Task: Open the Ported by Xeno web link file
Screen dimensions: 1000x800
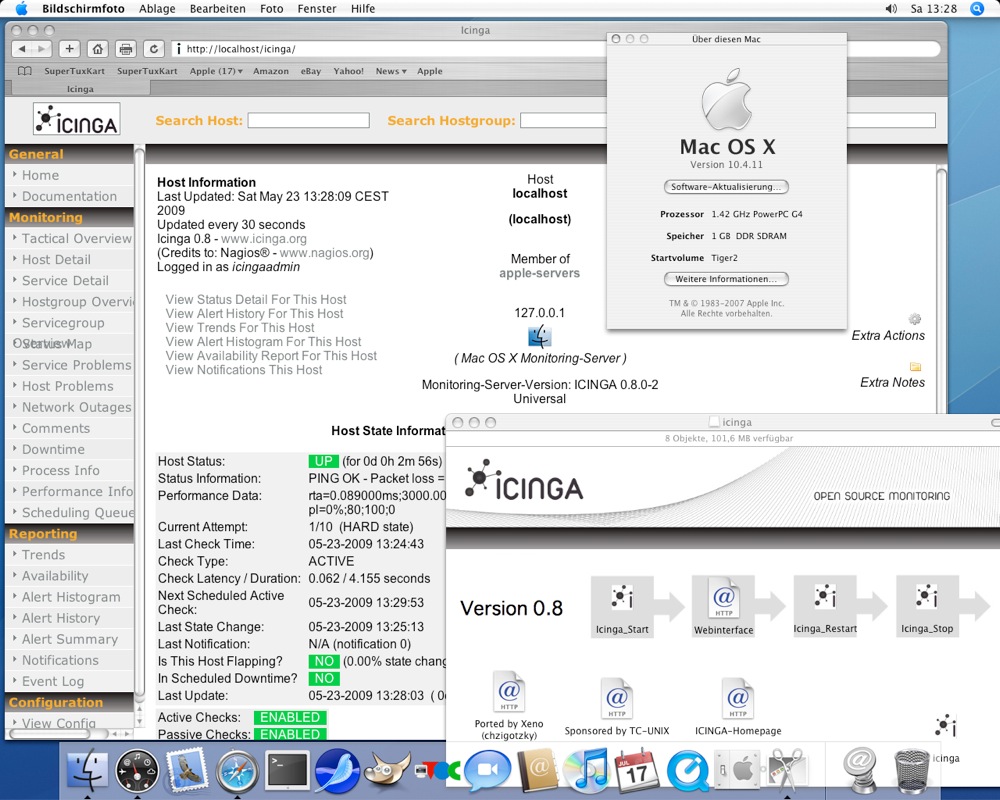Action: [509, 692]
